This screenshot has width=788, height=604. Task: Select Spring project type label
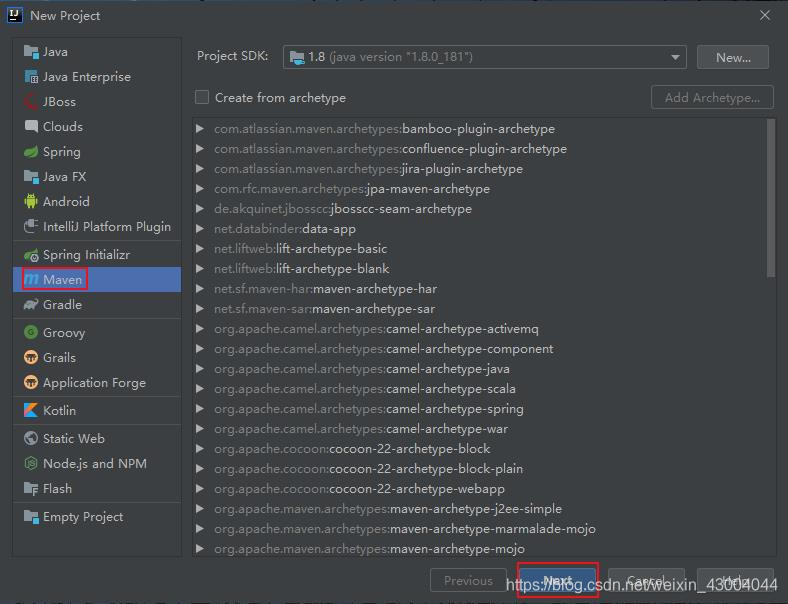point(62,152)
